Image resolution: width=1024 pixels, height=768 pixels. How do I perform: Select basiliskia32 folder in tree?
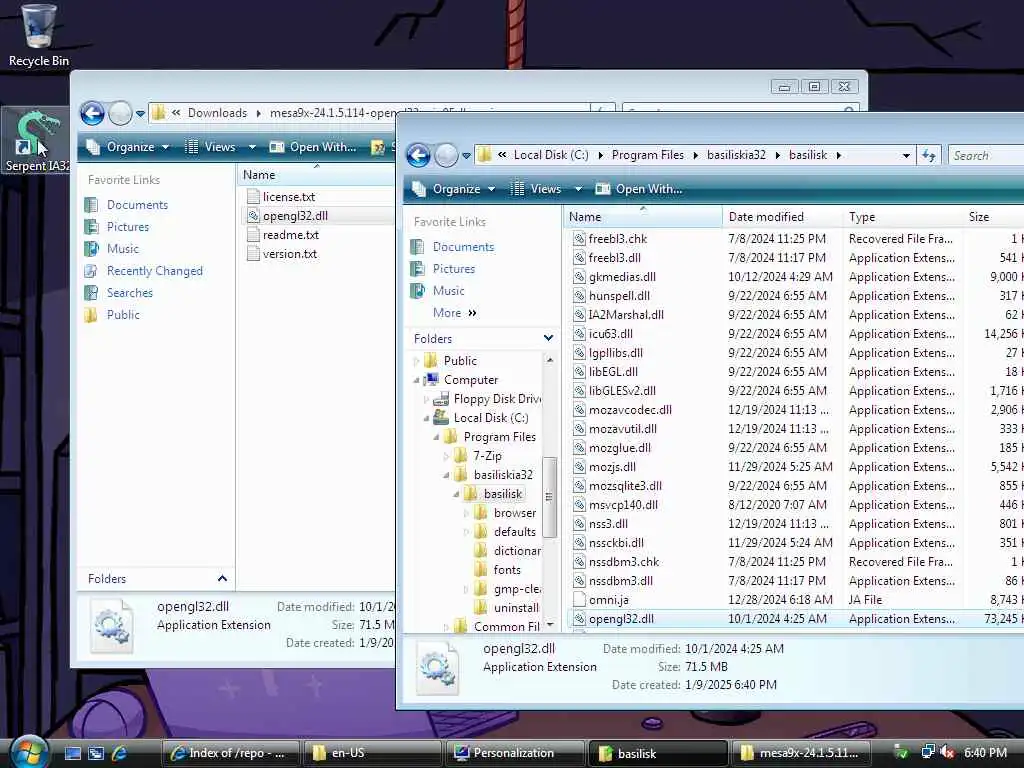pyautogui.click(x=503, y=475)
